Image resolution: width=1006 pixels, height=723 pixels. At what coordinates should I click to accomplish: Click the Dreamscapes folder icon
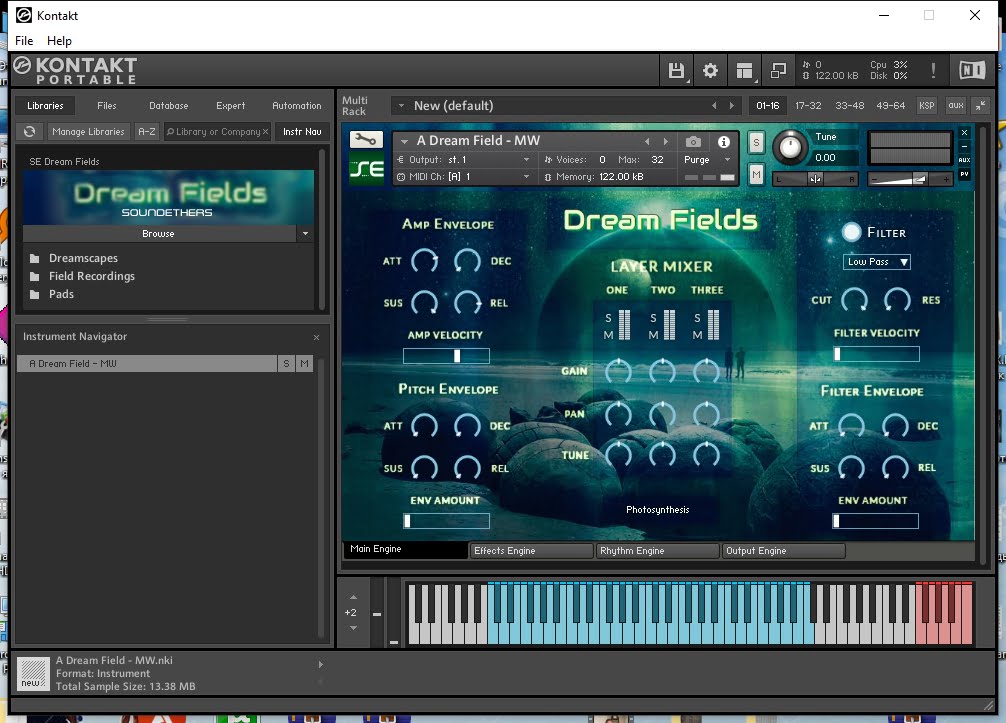click(35, 259)
